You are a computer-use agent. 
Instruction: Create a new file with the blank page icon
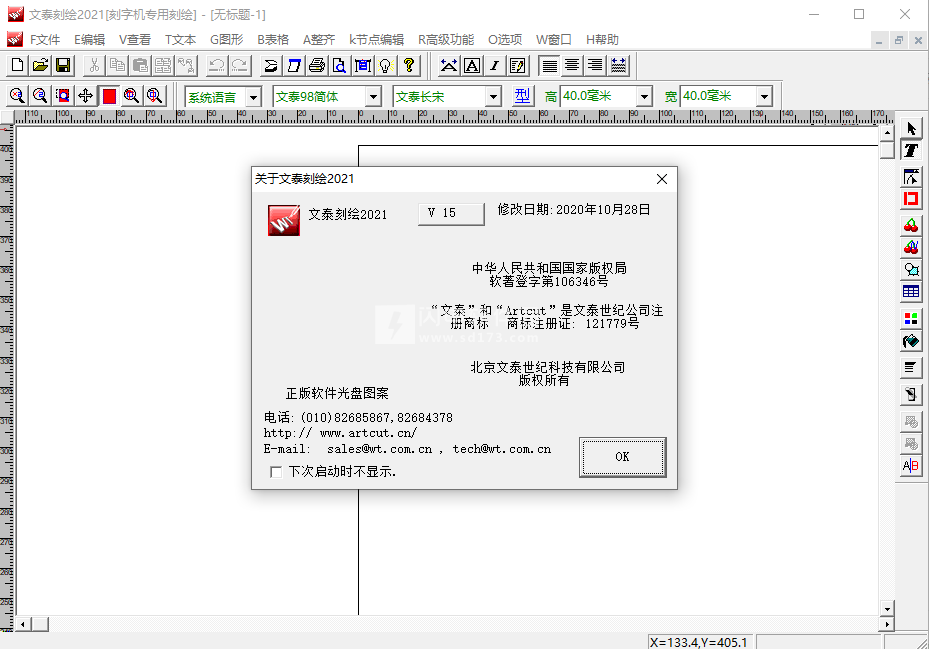click(x=17, y=65)
